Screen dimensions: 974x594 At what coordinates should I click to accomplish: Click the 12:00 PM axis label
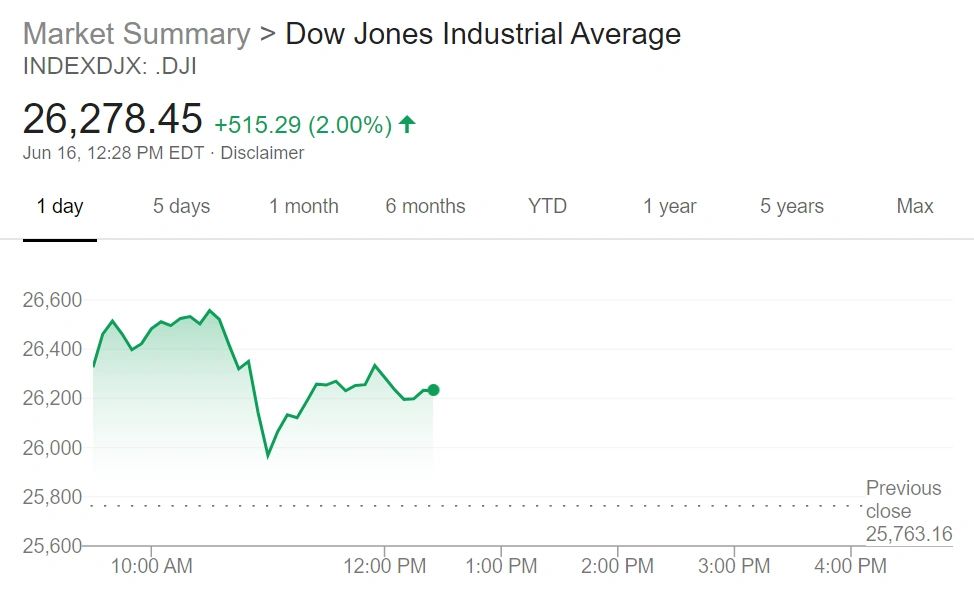[385, 566]
